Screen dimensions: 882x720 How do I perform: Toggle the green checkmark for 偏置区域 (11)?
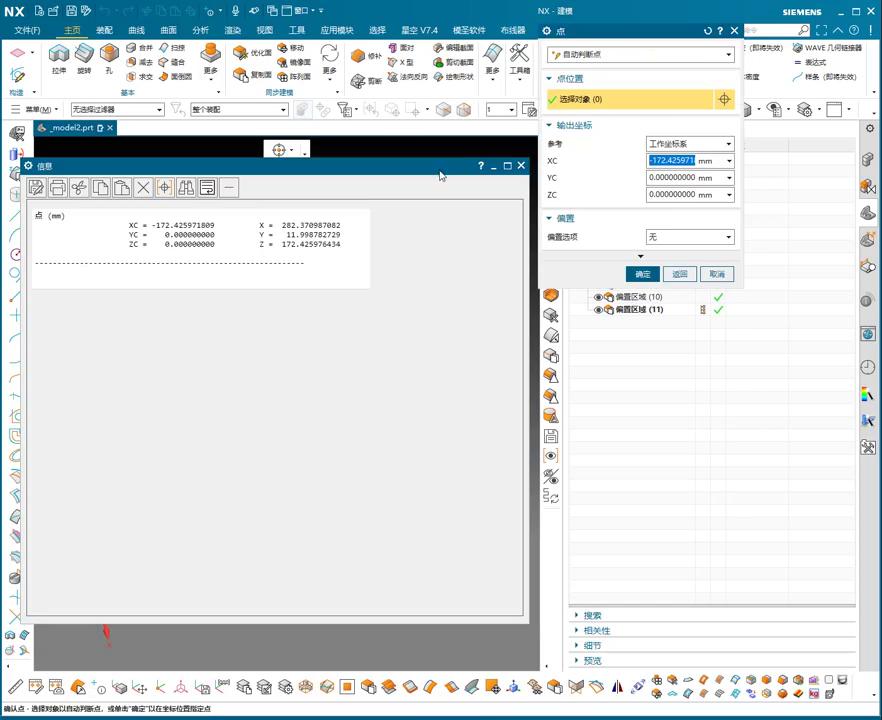(718, 310)
